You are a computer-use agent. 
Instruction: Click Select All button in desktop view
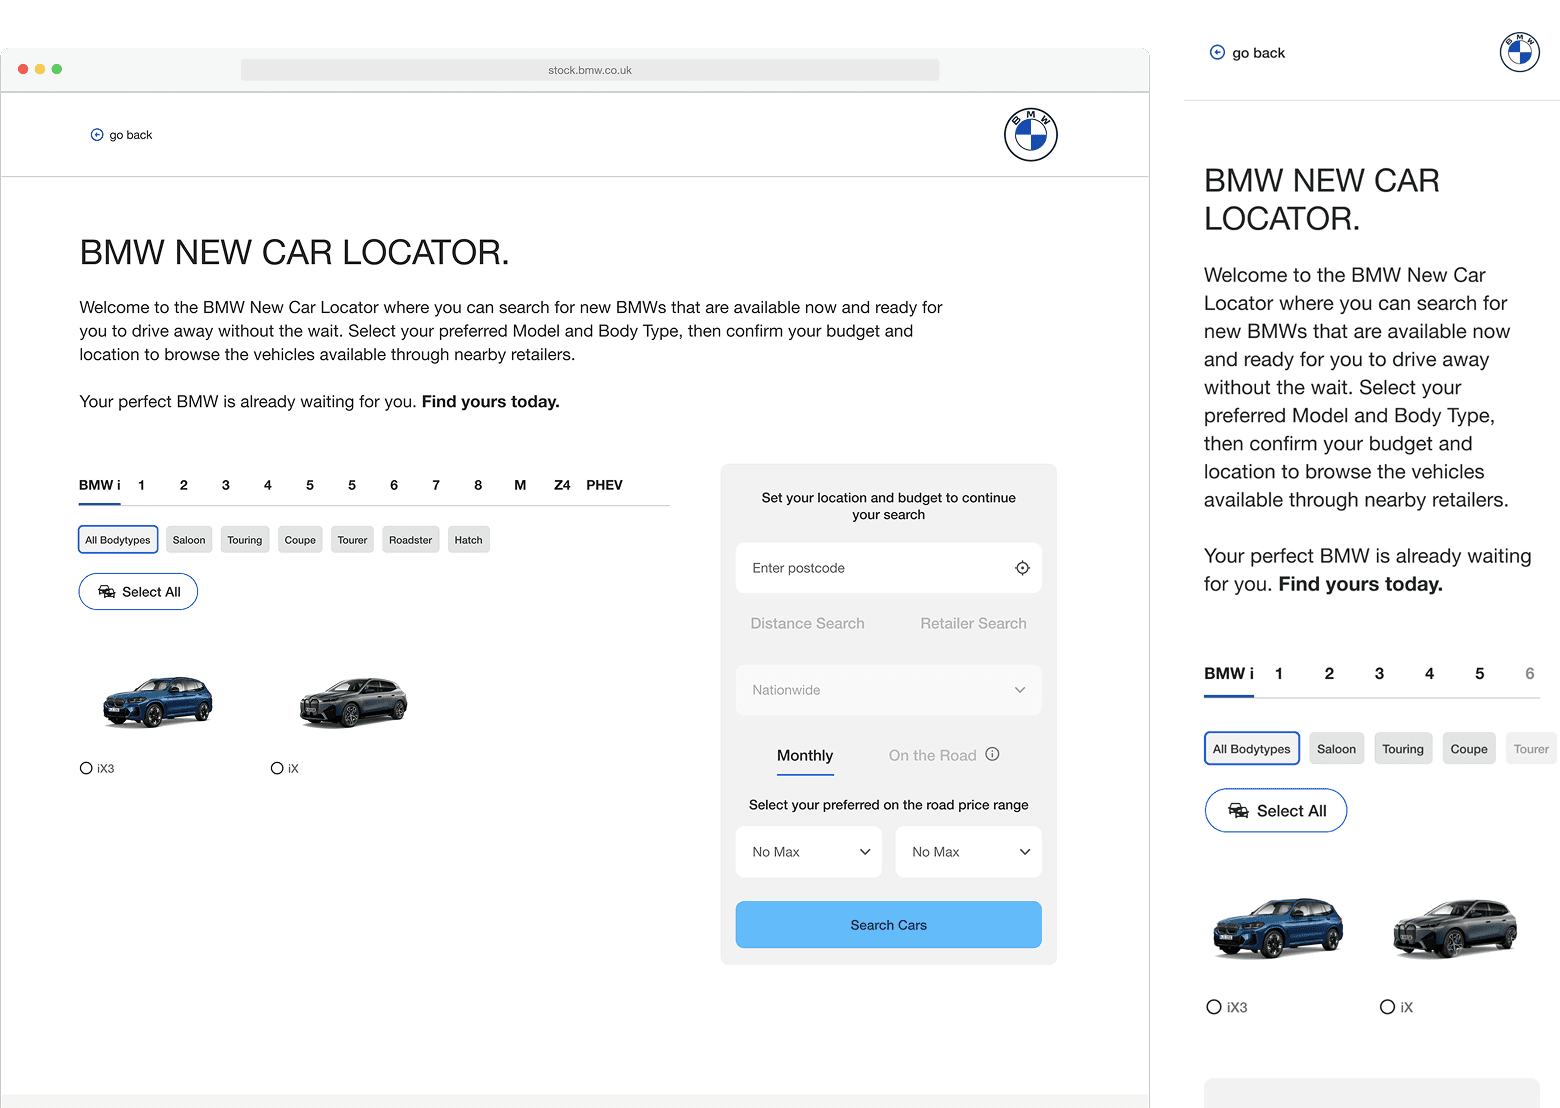[x=138, y=592]
